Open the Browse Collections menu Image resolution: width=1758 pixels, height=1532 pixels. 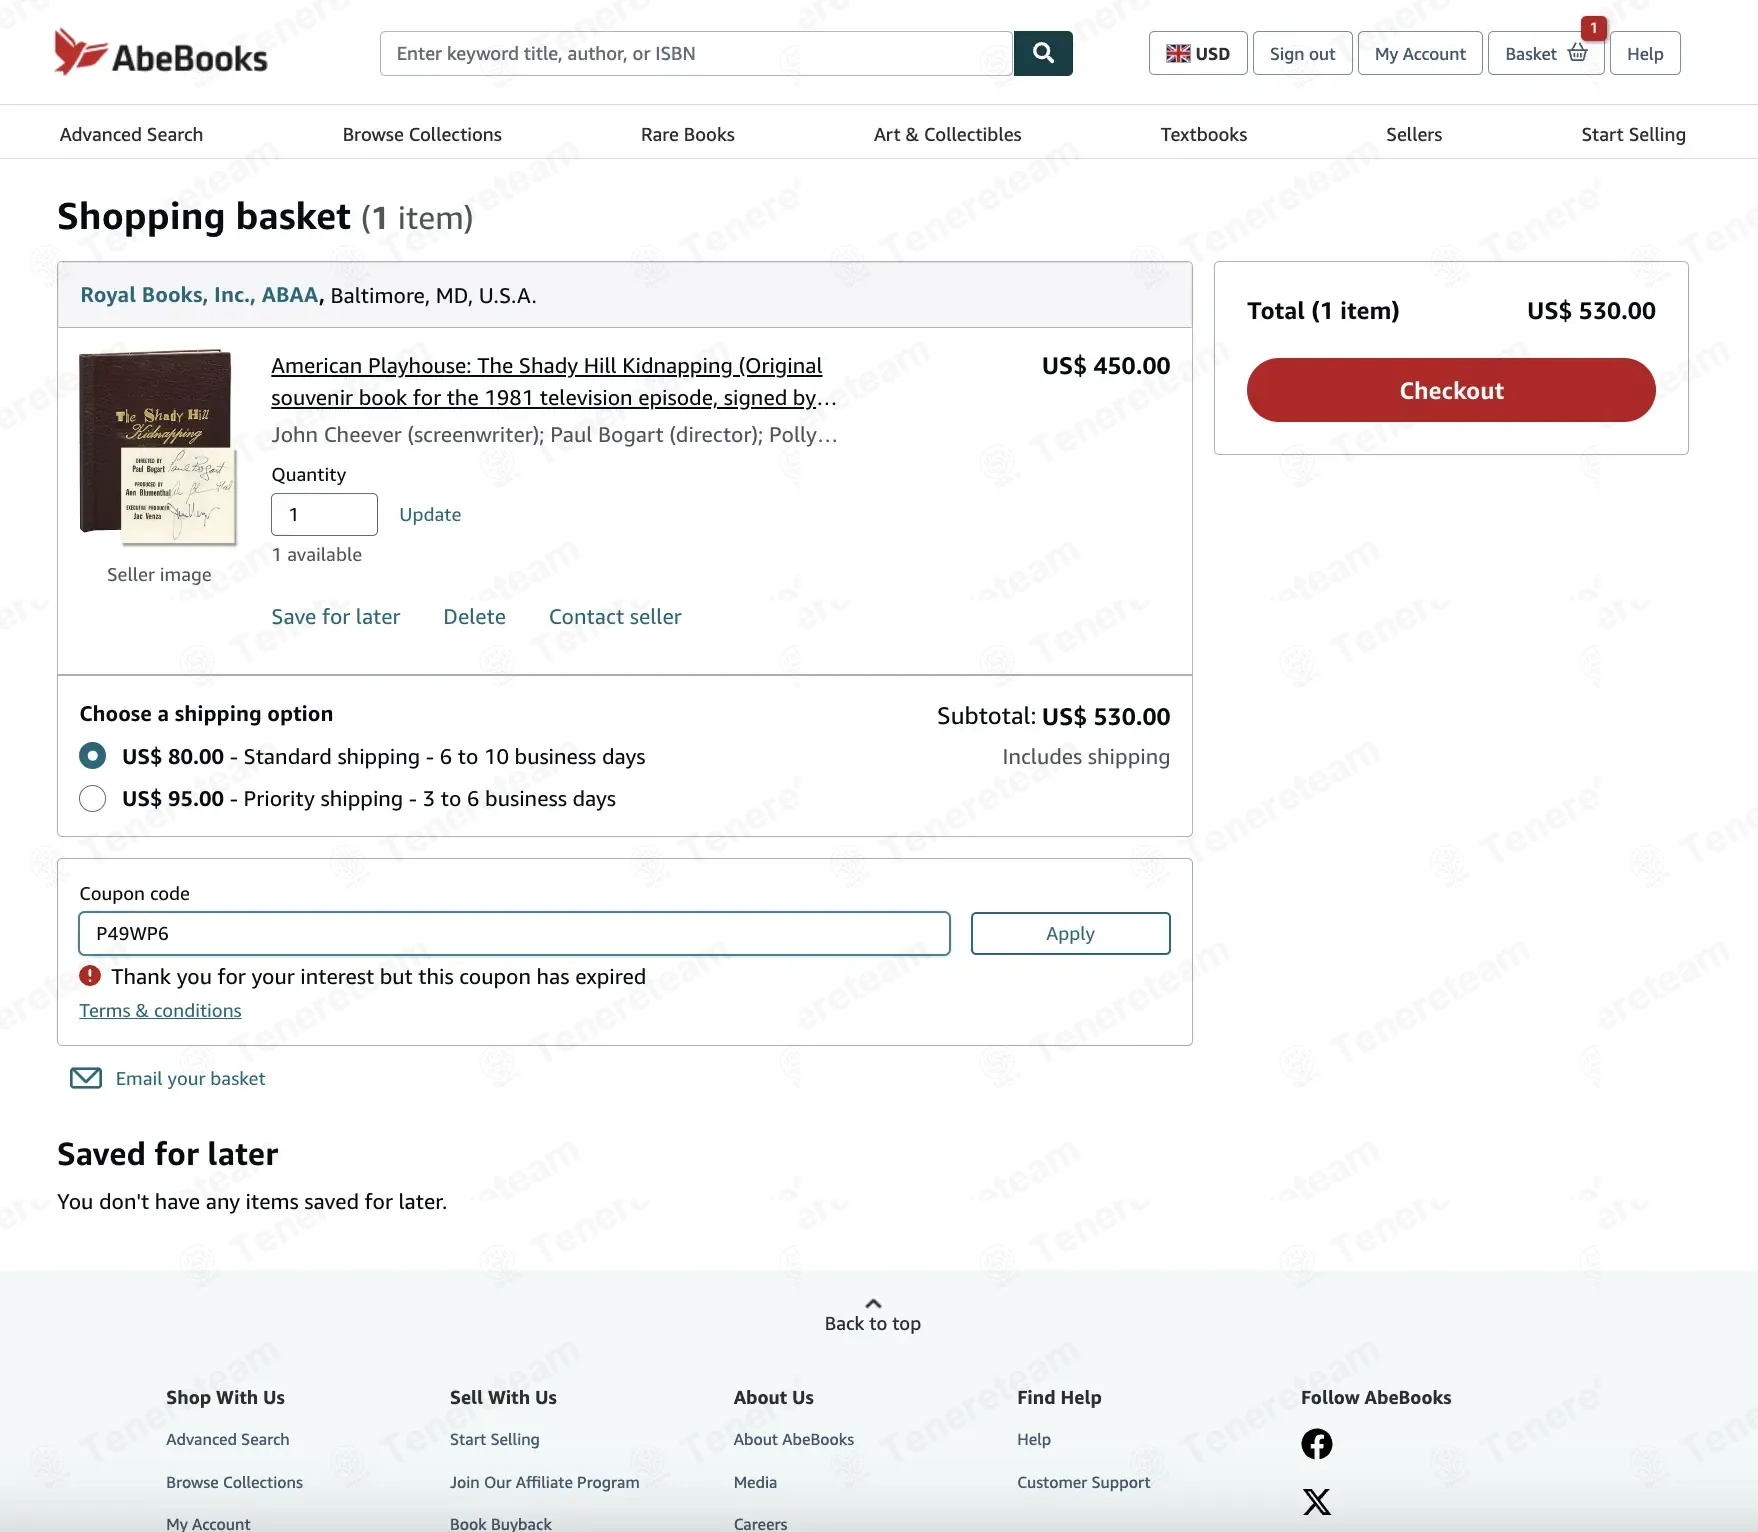(422, 134)
